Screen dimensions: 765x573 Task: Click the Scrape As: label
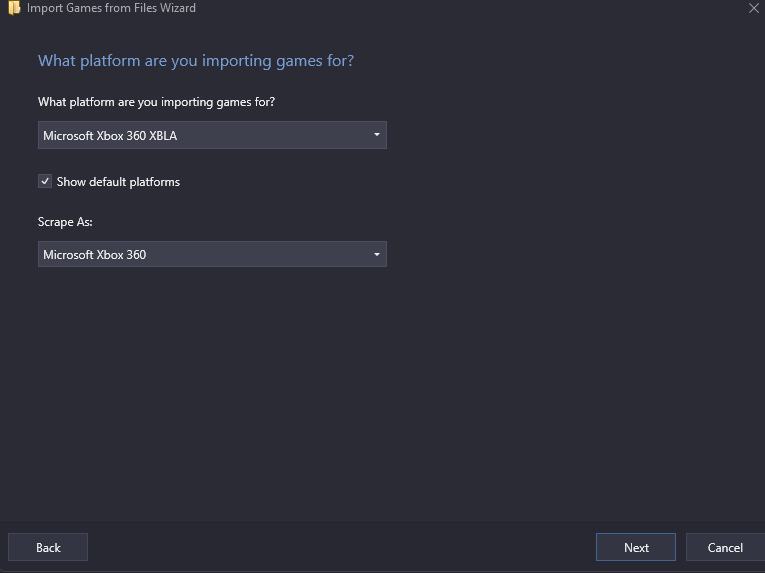point(65,222)
